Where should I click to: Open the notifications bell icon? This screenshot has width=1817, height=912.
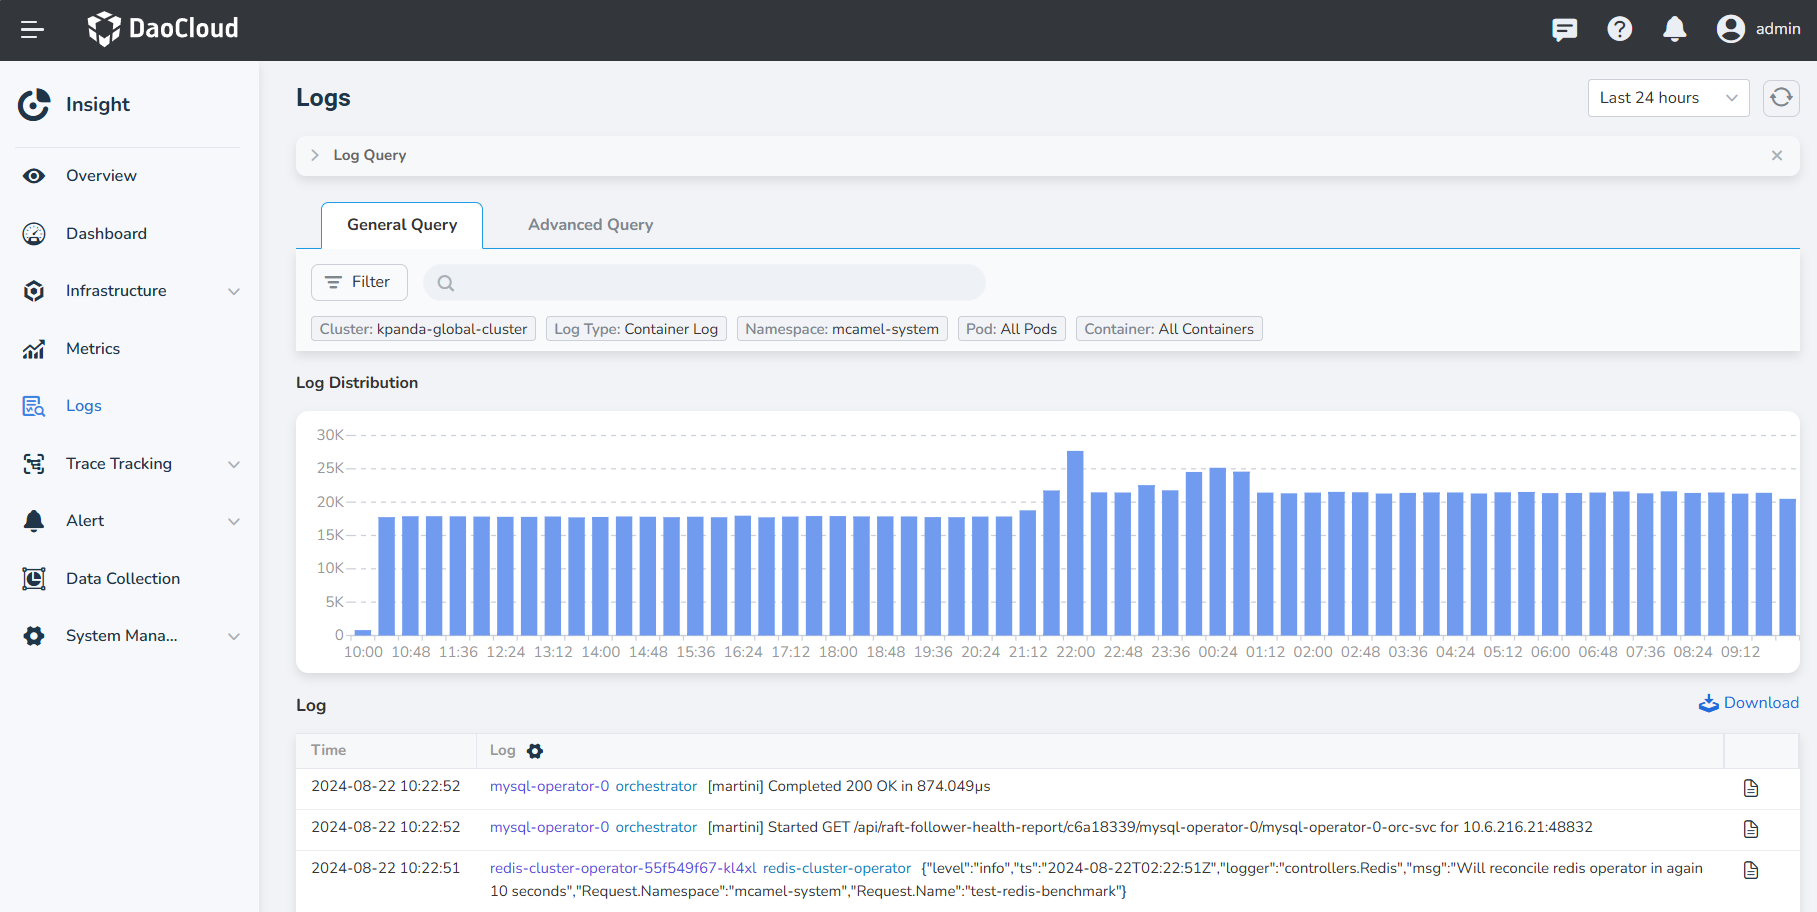pyautogui.click(x=1674, y=30)
